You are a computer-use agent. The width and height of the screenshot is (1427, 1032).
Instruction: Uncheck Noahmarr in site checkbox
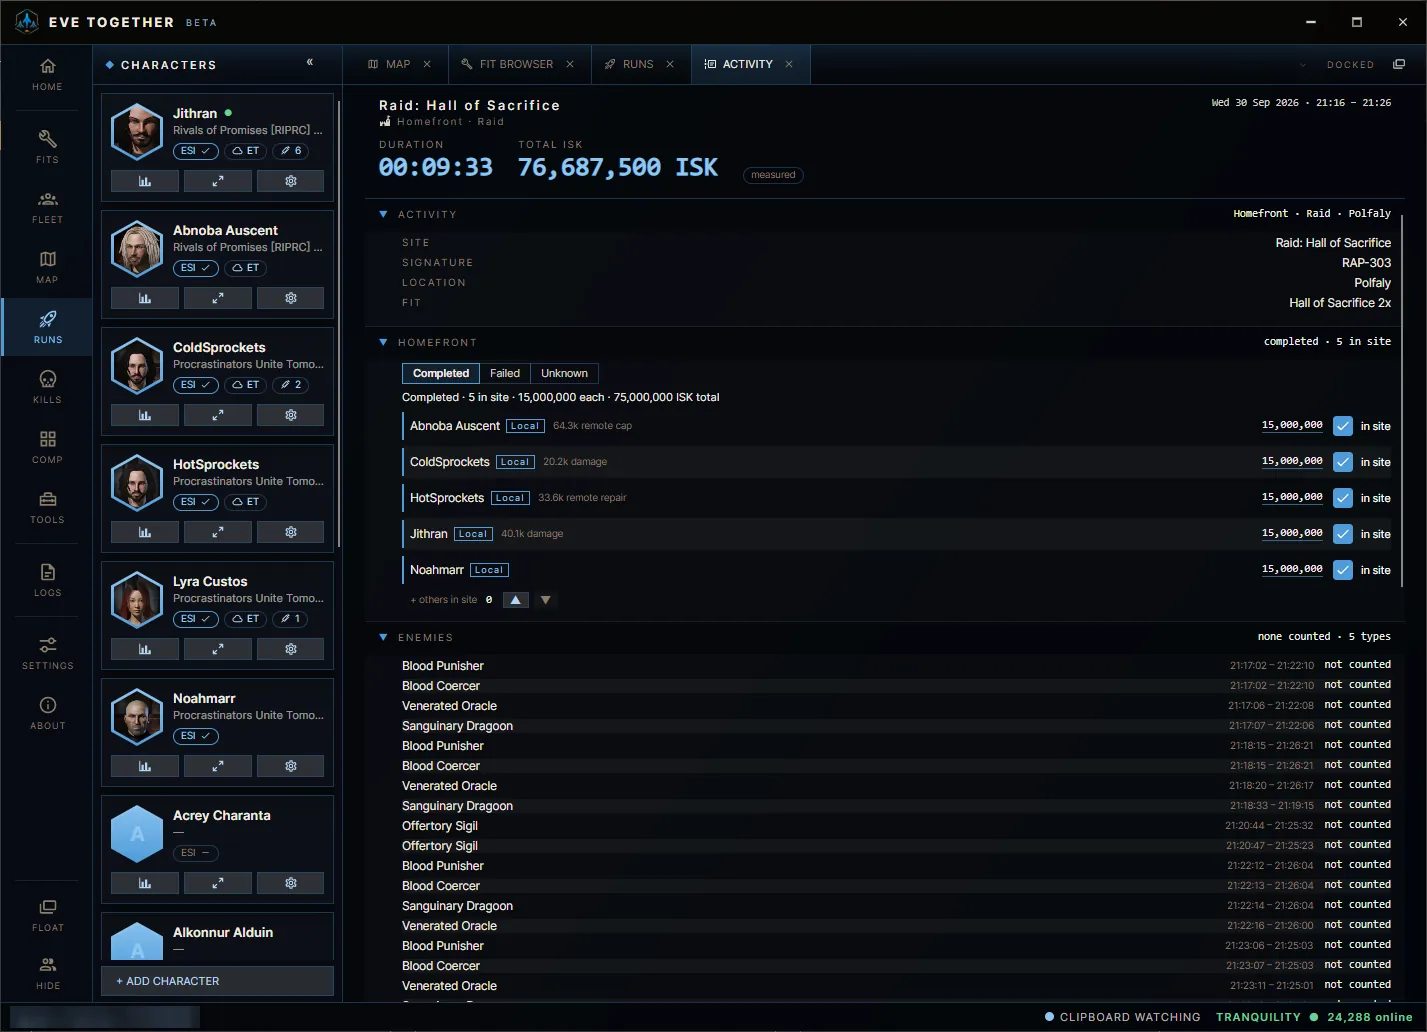click(1343, 570)
